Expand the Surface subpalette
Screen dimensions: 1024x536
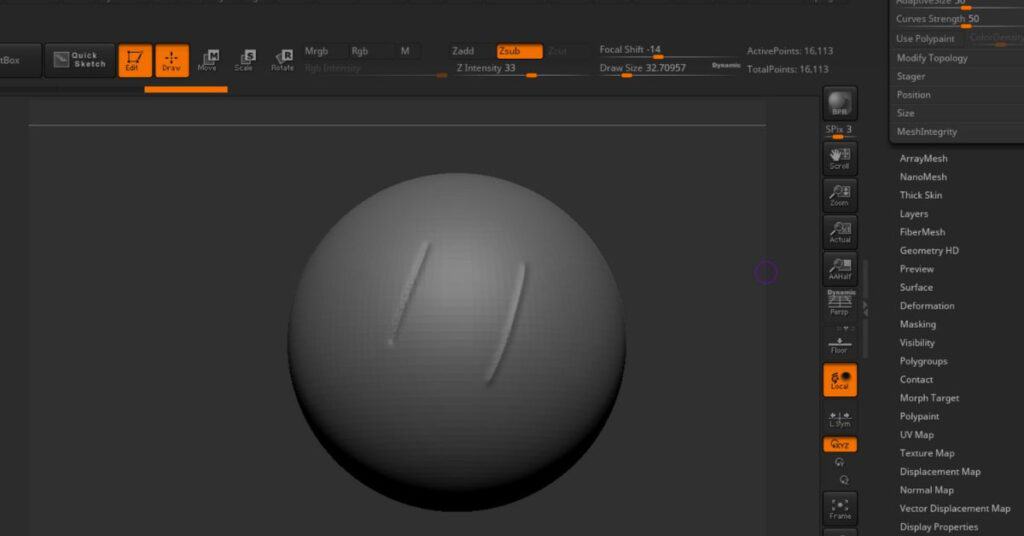point(916,287)
